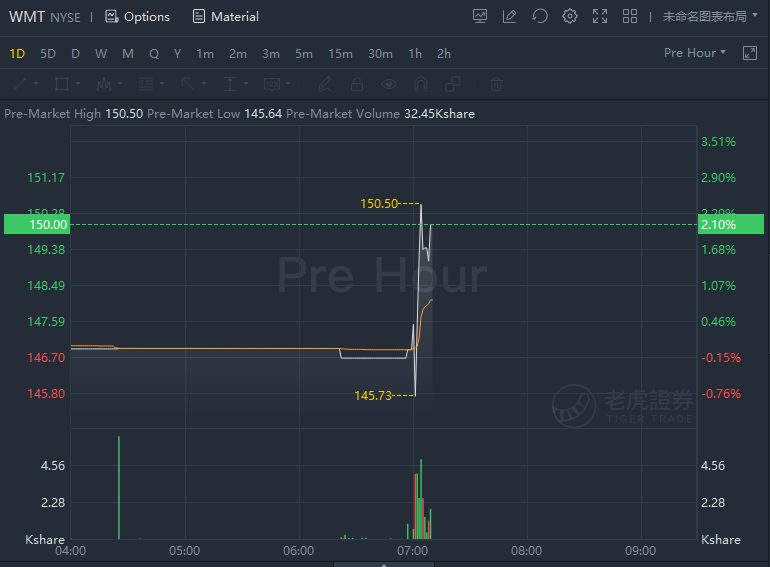Viewport: 770px width, 567px height.
Task: Expand the arrow tool dropdown arrow
Action: coord(204,84)
